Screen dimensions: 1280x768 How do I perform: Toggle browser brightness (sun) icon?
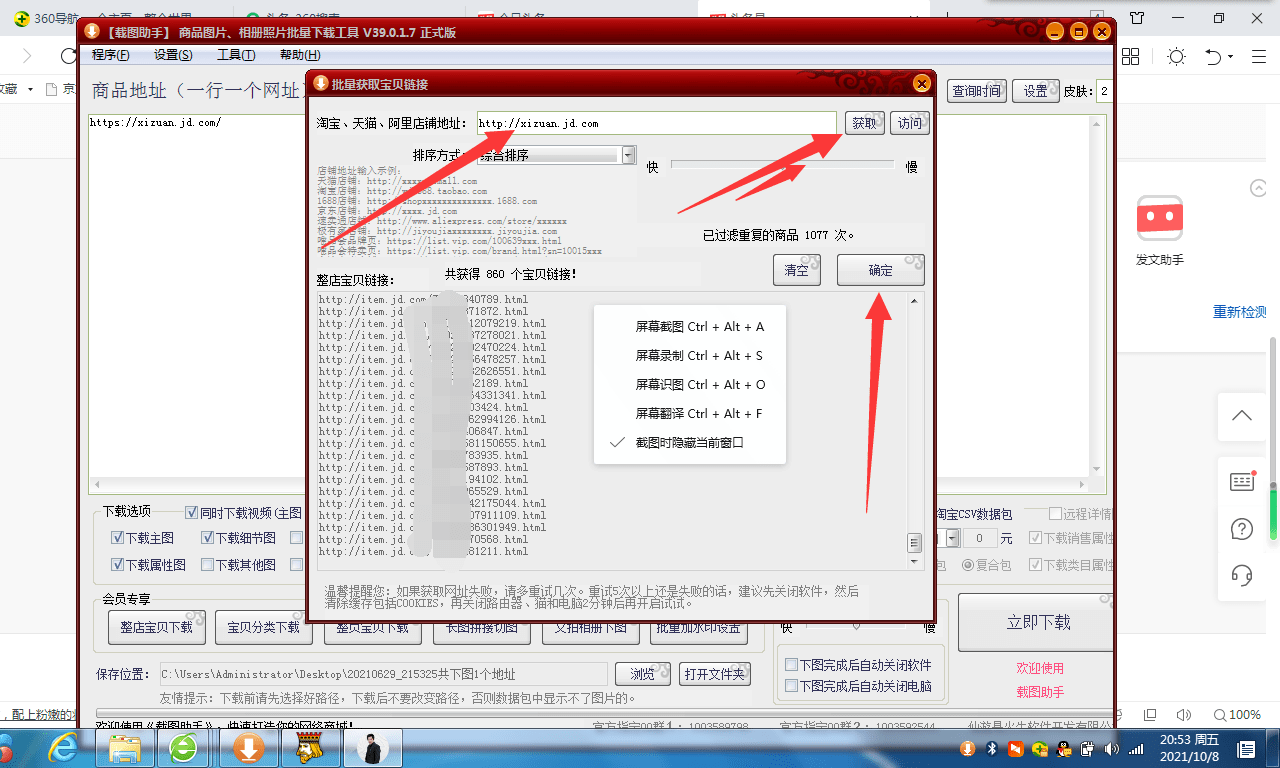(1177, 56)
